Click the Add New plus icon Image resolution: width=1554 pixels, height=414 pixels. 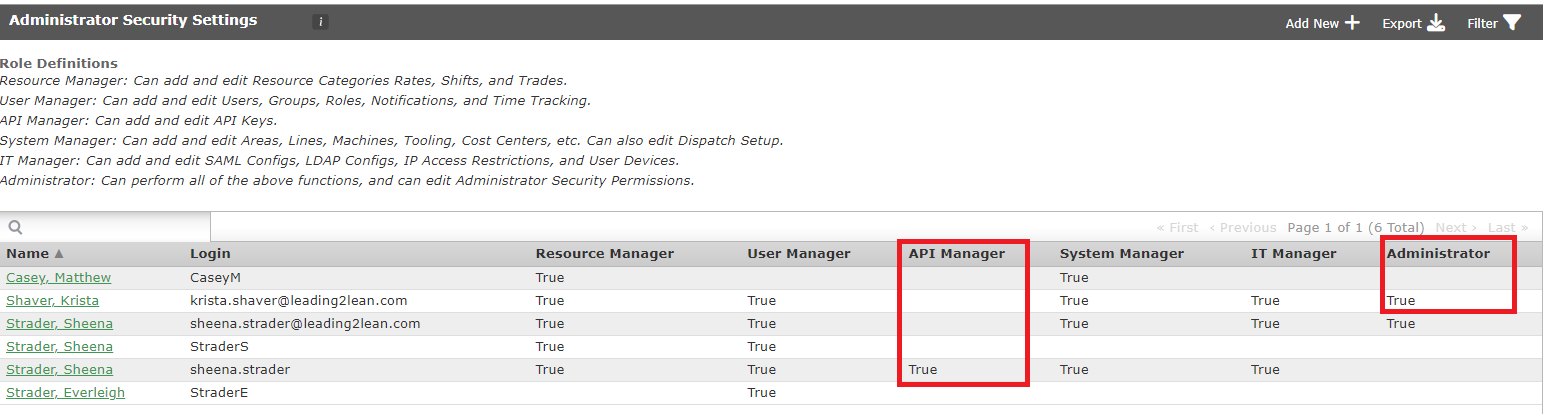point(1352,23)
